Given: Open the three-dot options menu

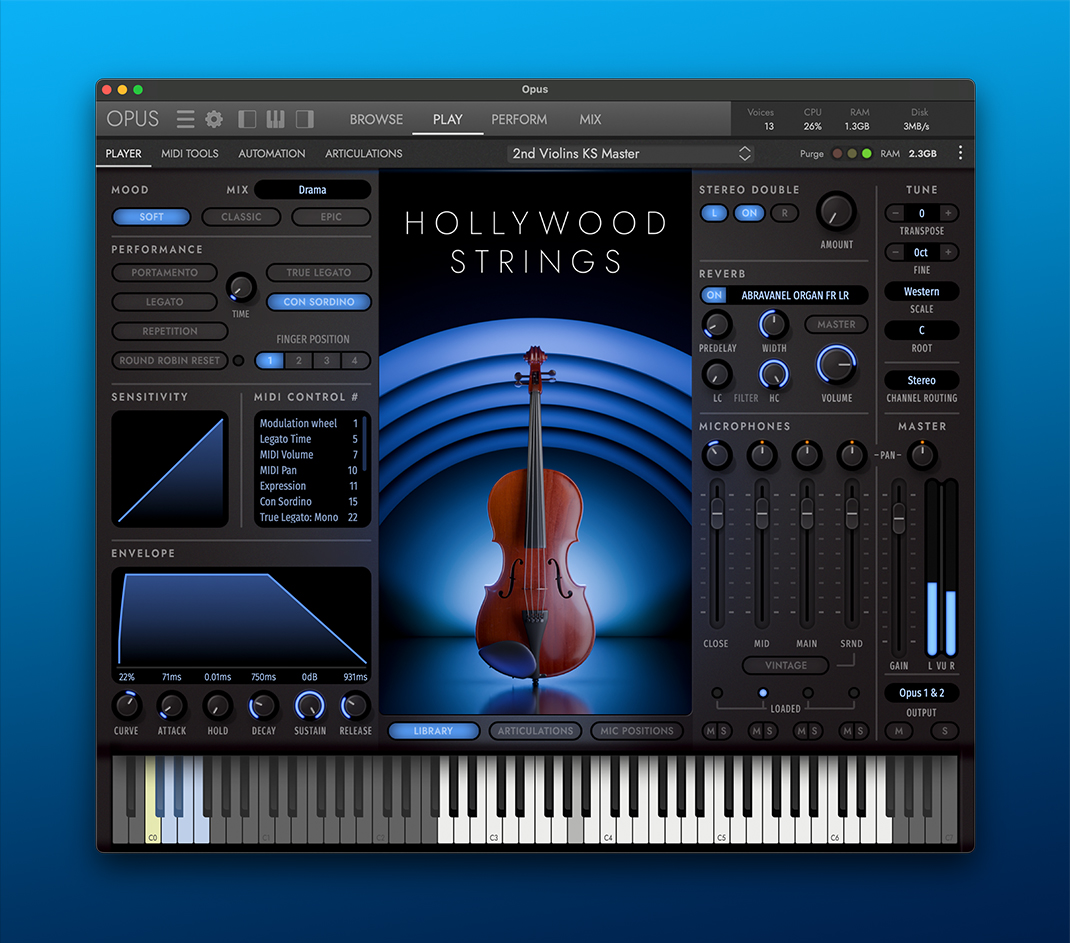Looking at the screenshot, I should click(x=960, y=153).
